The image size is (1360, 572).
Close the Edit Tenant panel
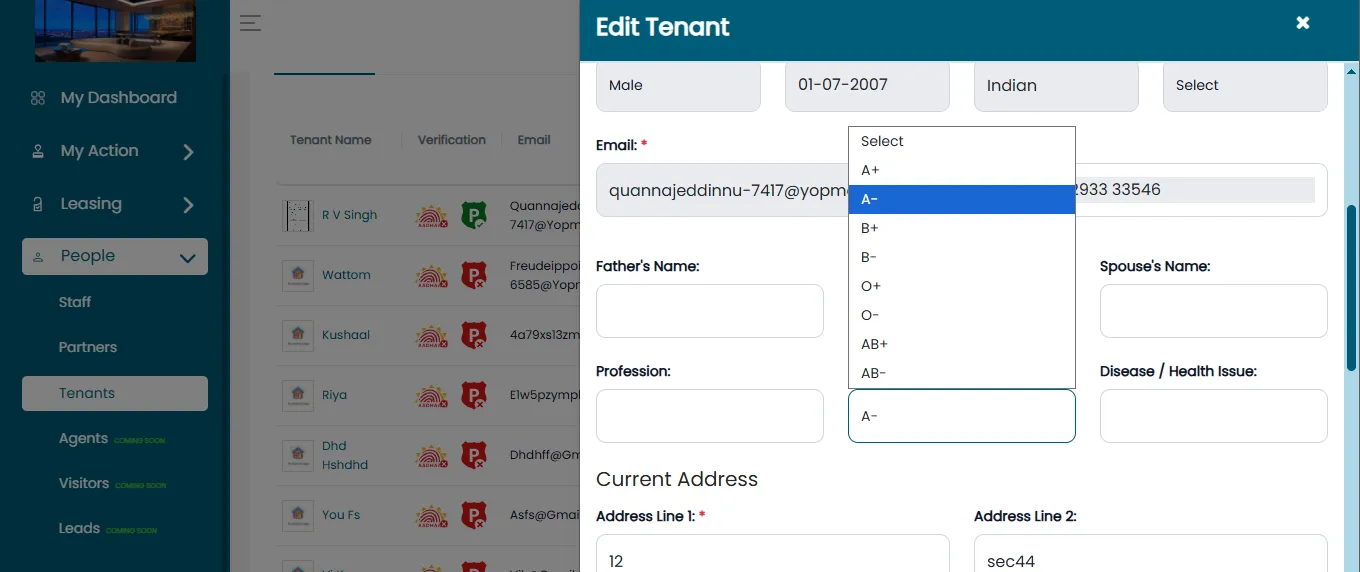point(1303,22)
